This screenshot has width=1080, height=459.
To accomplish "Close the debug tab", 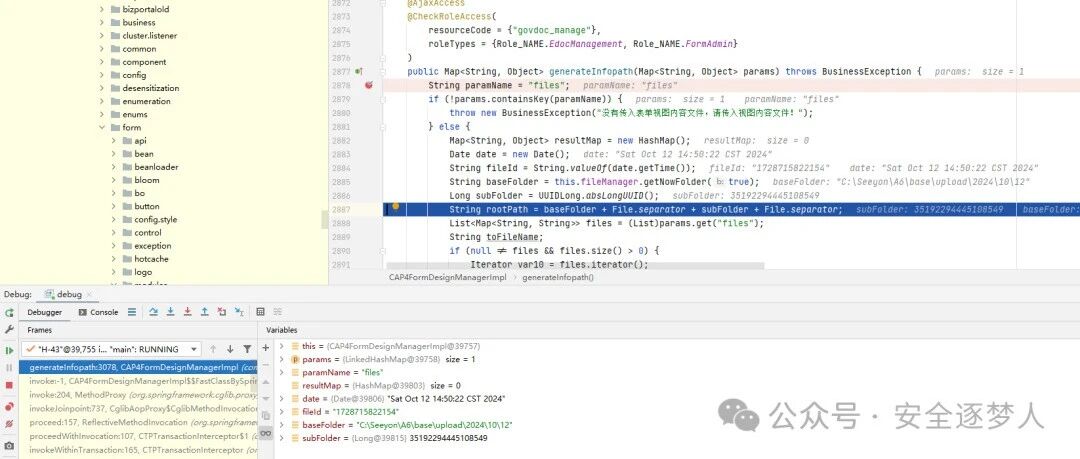I will pos(91,295).
